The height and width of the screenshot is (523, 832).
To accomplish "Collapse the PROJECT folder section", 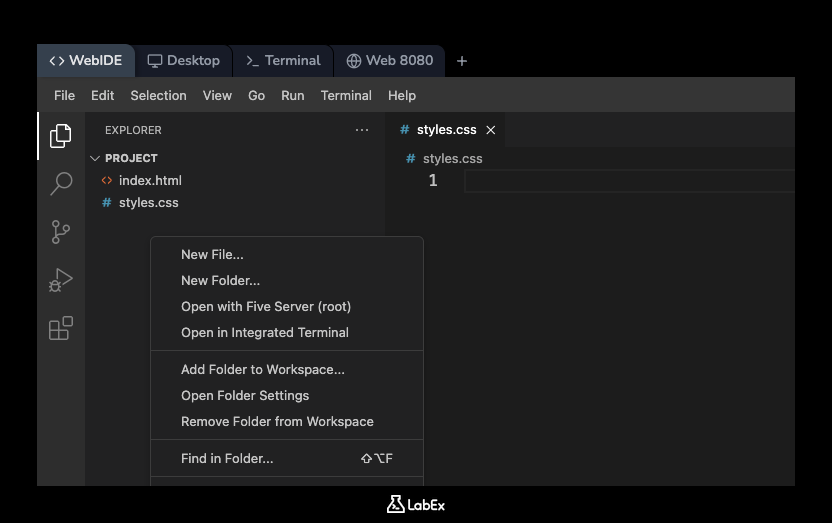I will [96, 158].
